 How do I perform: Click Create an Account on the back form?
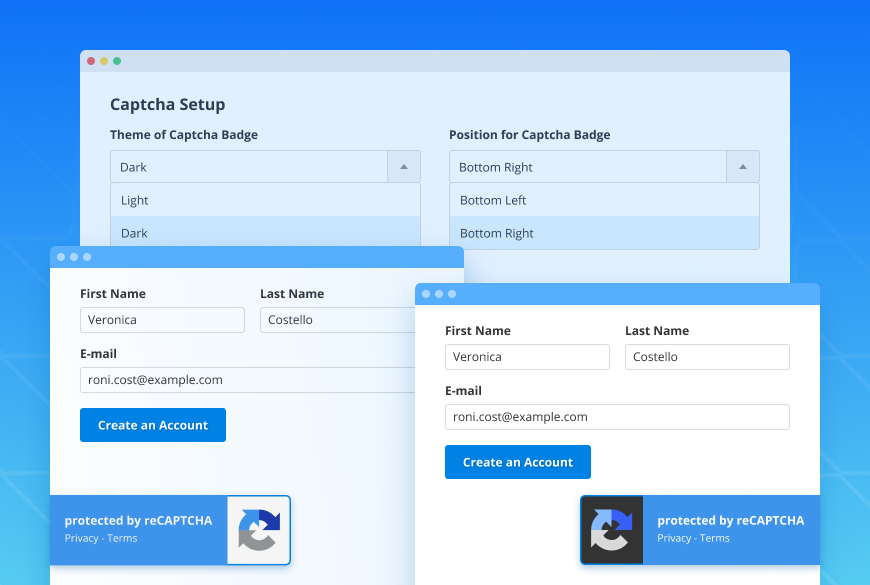coord(152,425)
